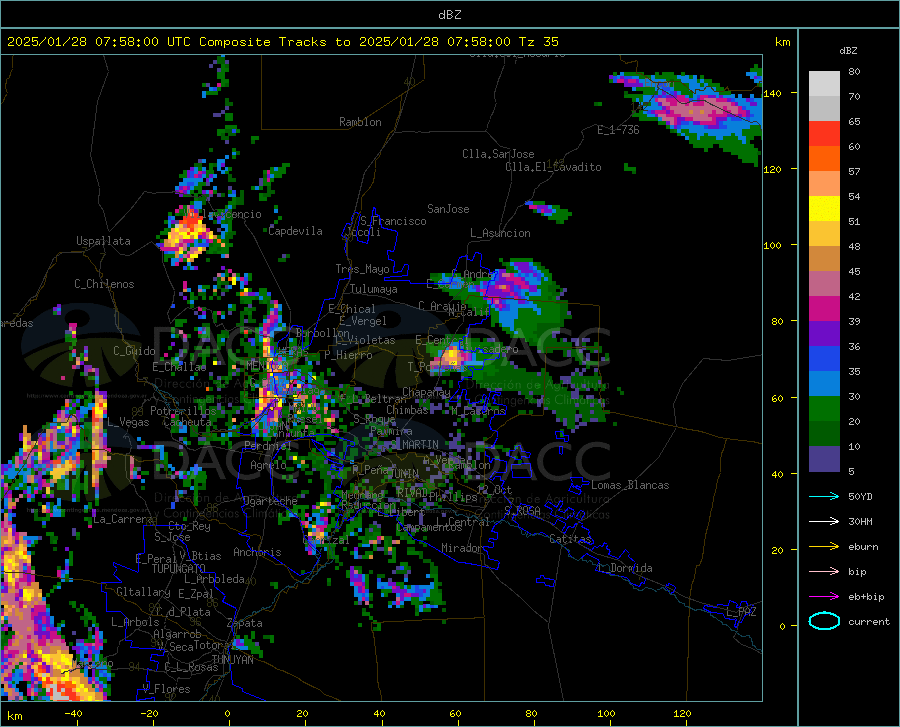Screen dimensions: 900x727
Task: Click the L_Dormida label
Action: point(624,568)
